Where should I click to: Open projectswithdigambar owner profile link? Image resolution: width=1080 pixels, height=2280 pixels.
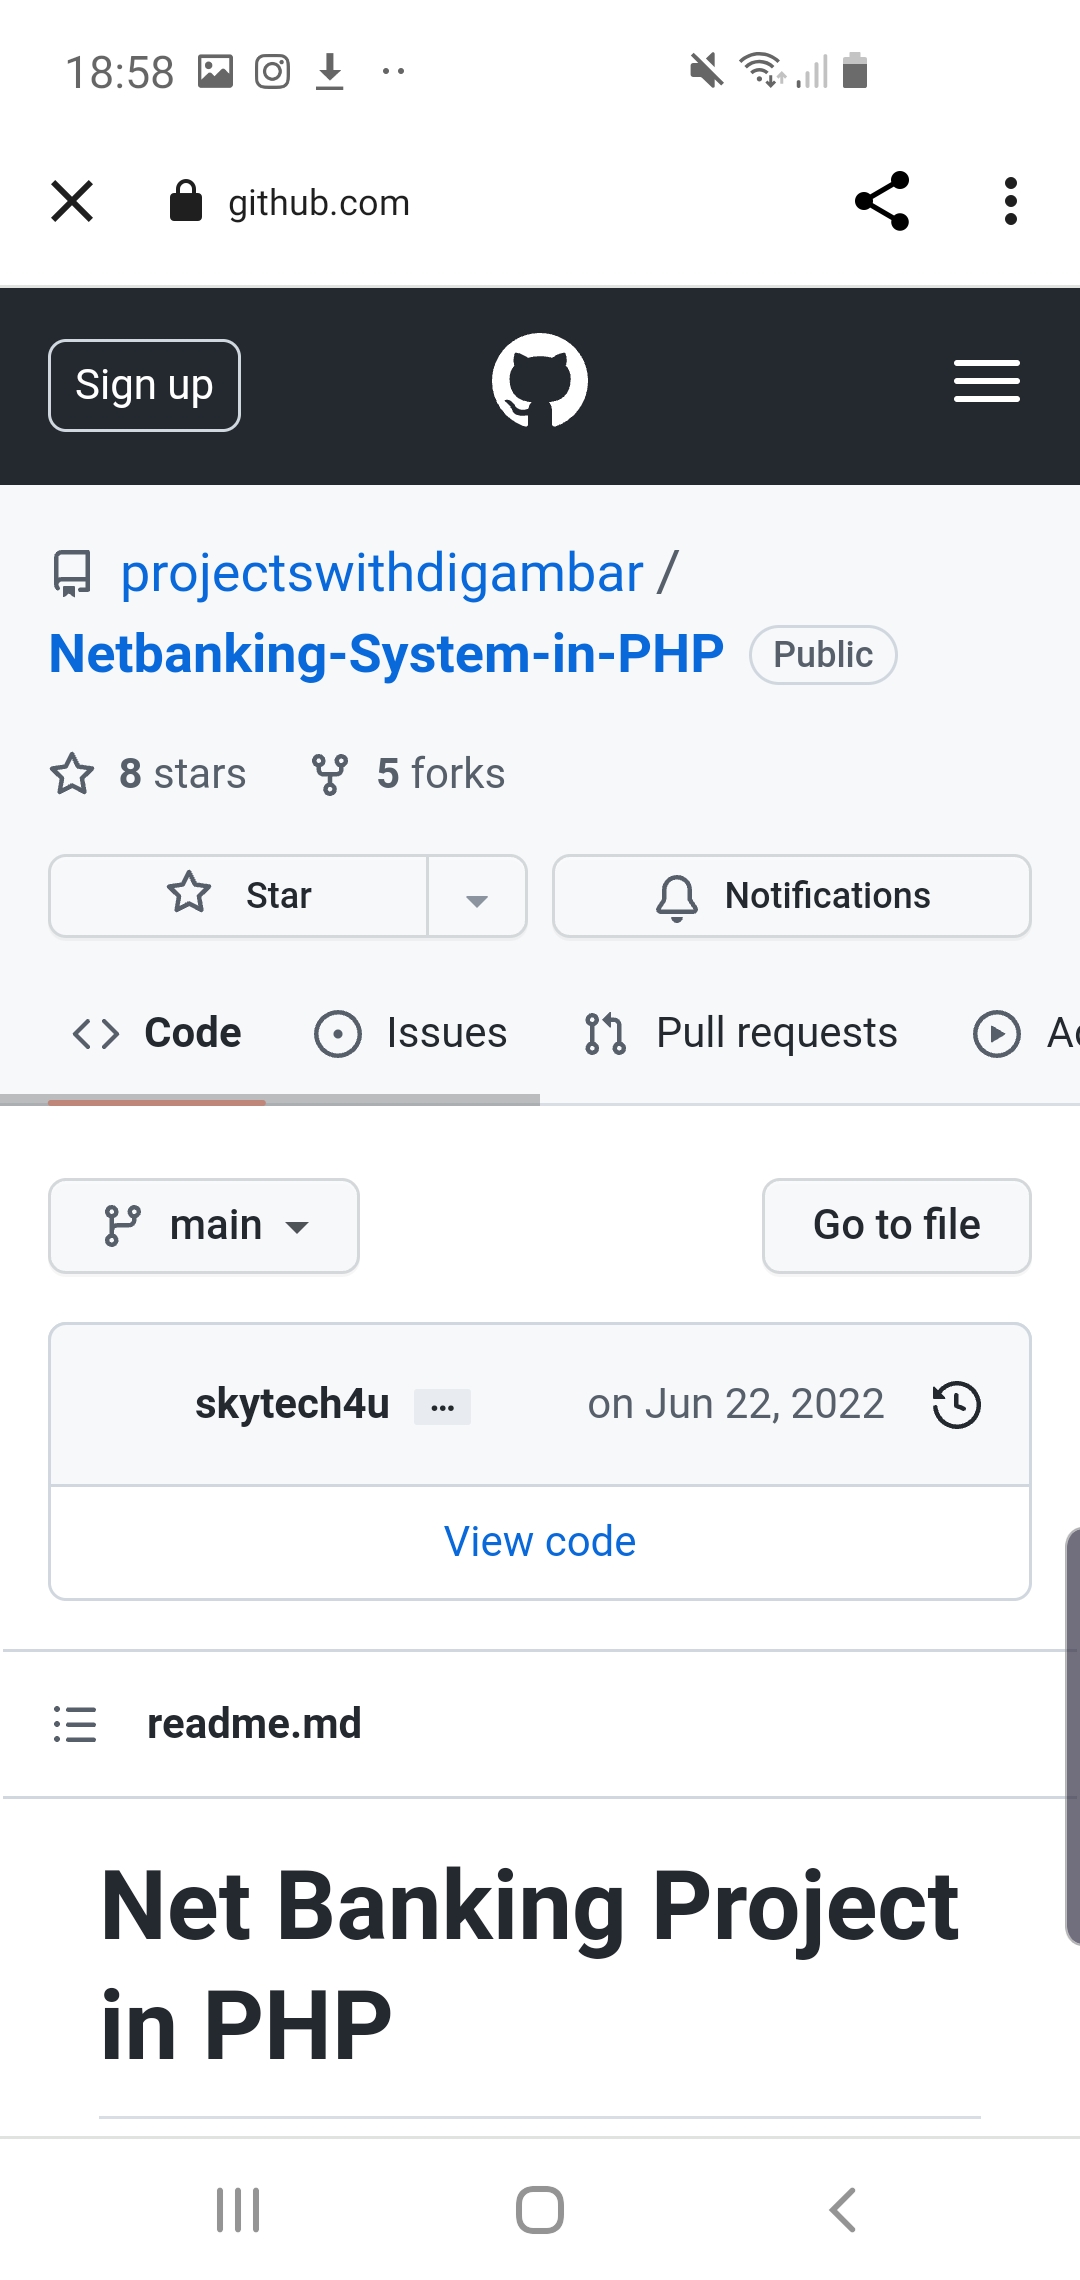click(381, 574)
